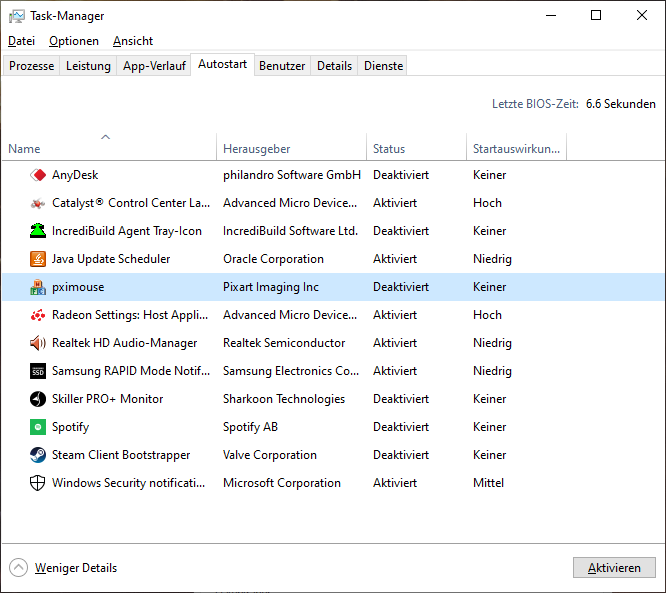Select Windows Security notificati... name

[x=128, y=483]
